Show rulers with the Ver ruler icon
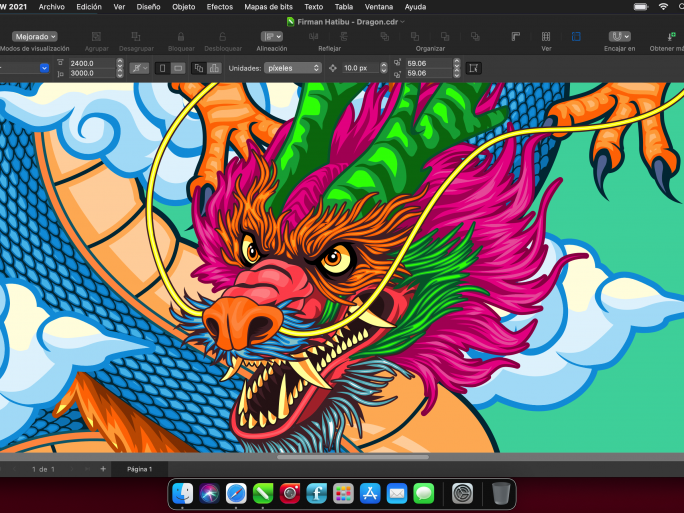Viewport: 684px width, 513px height. [516, 37]
